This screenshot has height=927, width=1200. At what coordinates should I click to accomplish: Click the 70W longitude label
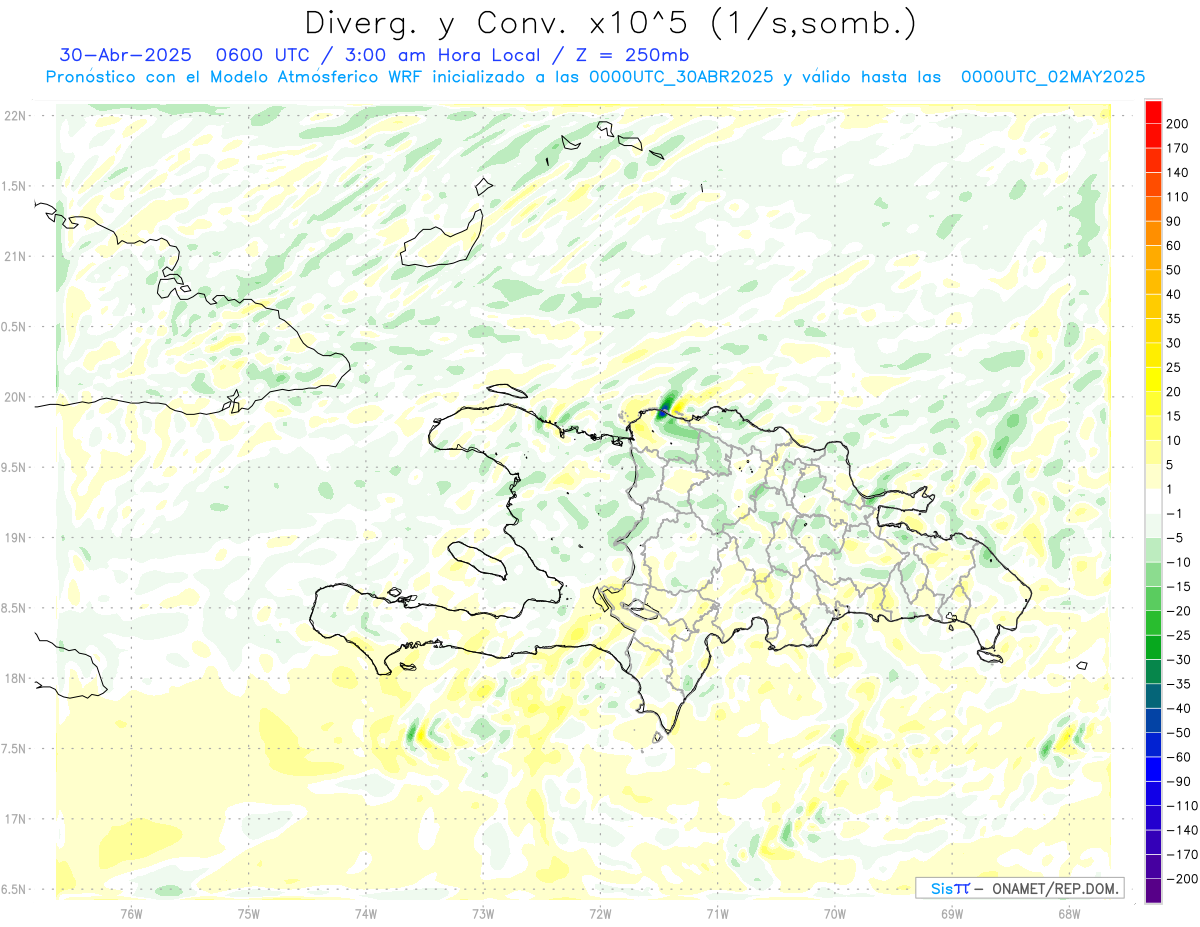point(834,913)
